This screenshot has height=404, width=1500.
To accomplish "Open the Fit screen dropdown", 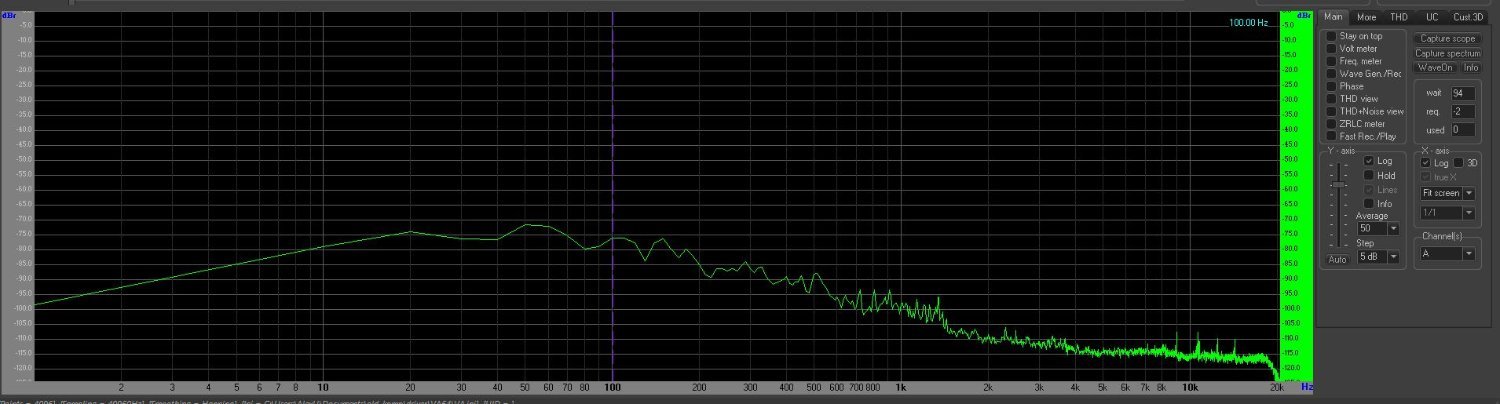I will click(x=1447, y=193).
